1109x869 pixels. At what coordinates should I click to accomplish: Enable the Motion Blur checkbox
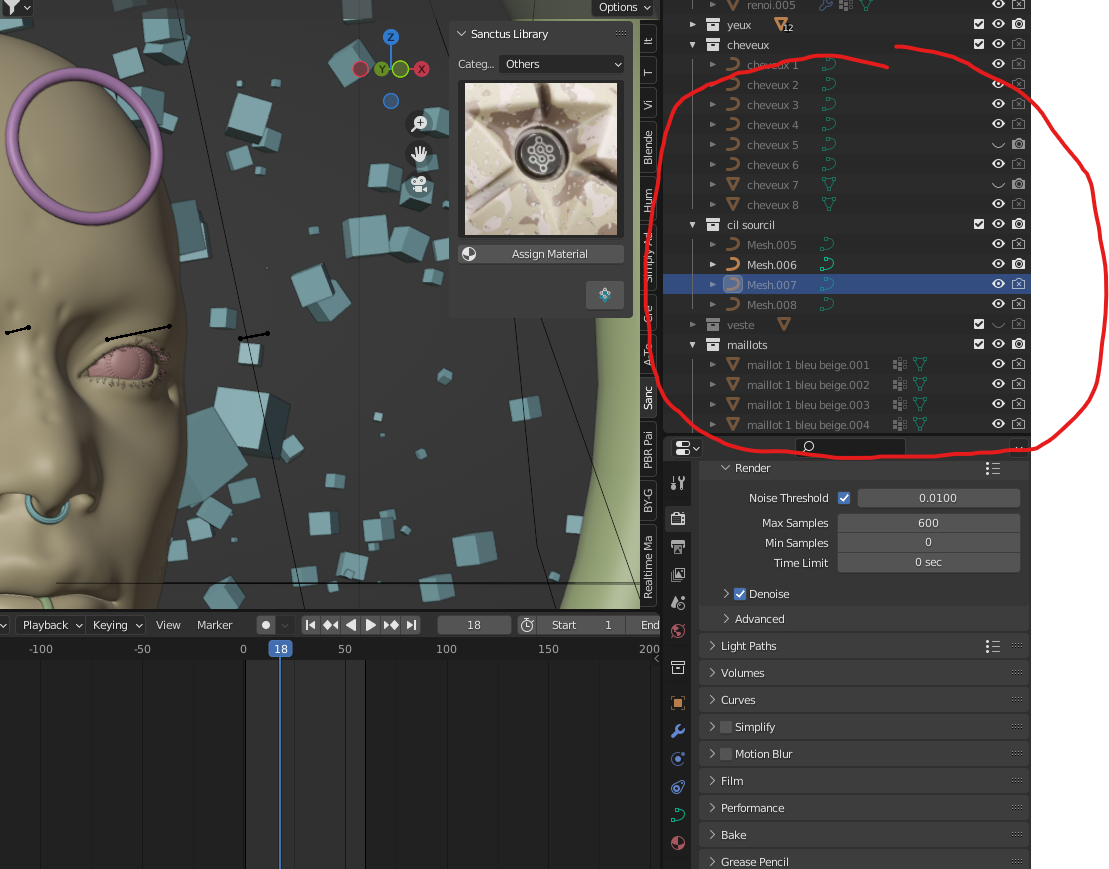pyautogui.click(x=726, y=754)
